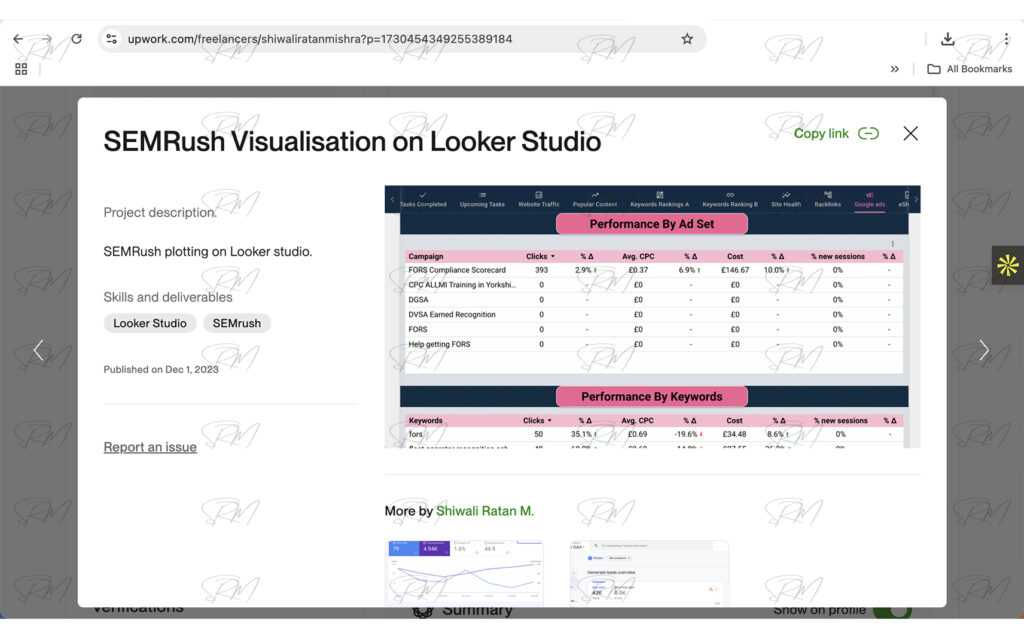This screenshot has height=639, width=1024.
Task: Click Published on Dec 1, 2023 text
Action: click(161, 369)
